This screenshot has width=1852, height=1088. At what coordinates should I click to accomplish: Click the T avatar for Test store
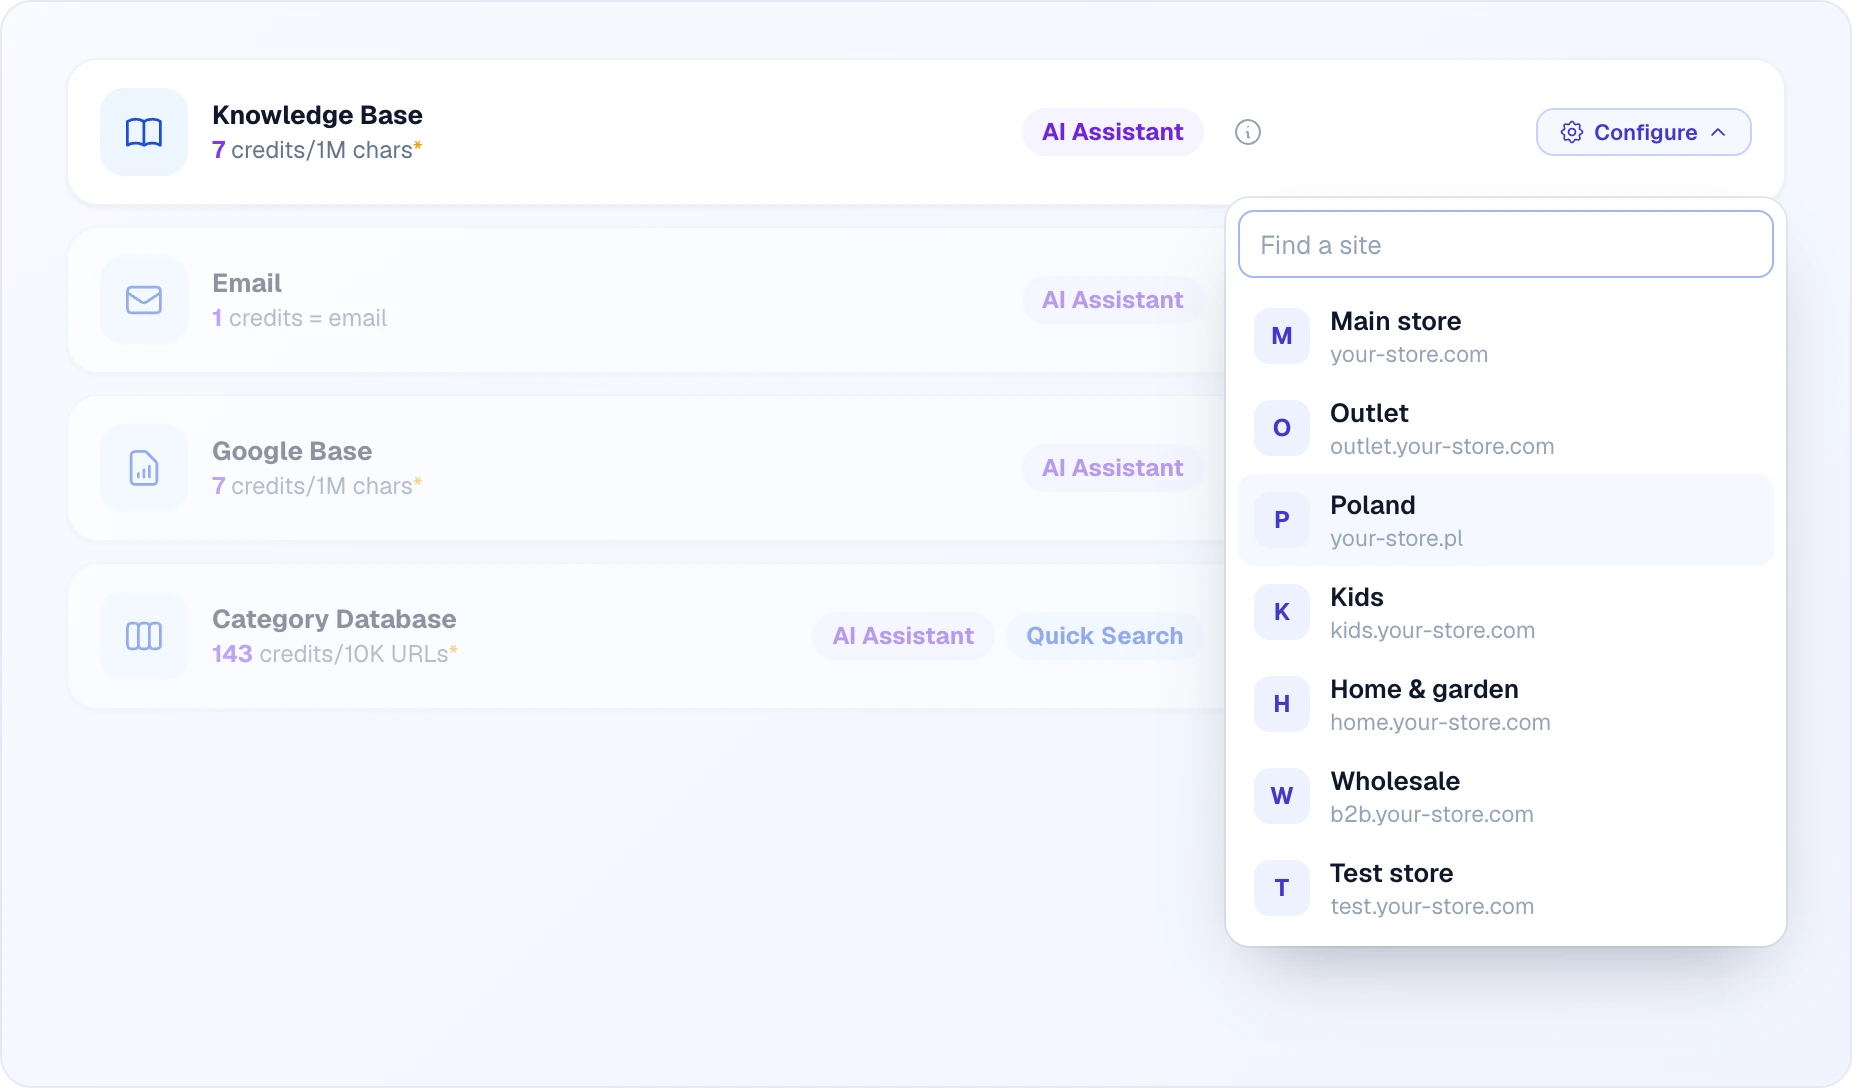coord(1282,888)
